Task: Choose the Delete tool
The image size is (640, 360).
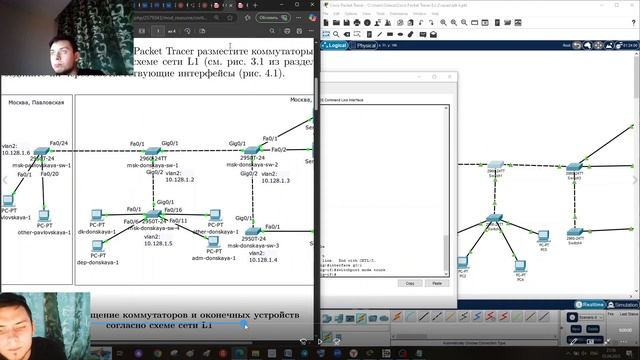Action: 347,34
